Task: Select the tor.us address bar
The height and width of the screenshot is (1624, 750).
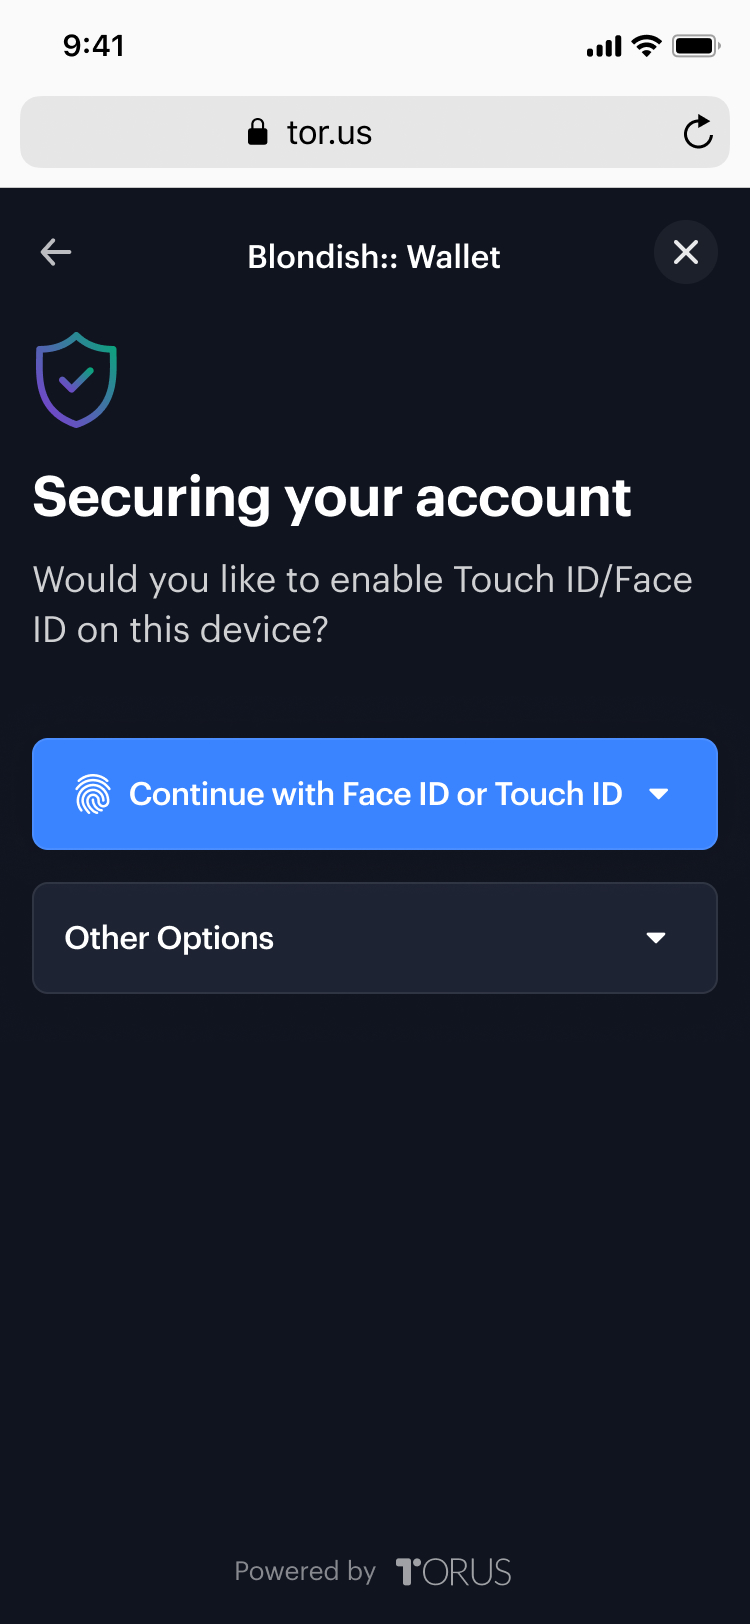Action: pyautogui.click(x=375, y=132)
